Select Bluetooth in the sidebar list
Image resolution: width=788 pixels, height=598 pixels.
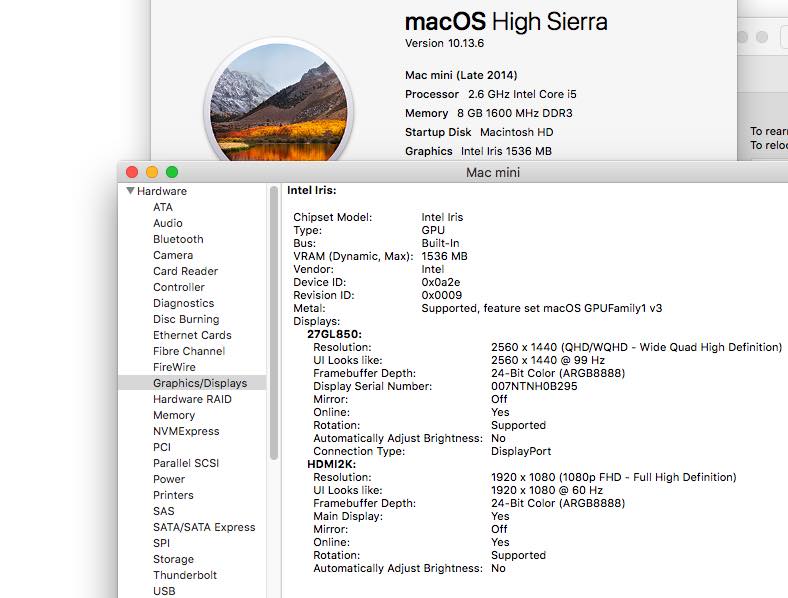point(178,239)
